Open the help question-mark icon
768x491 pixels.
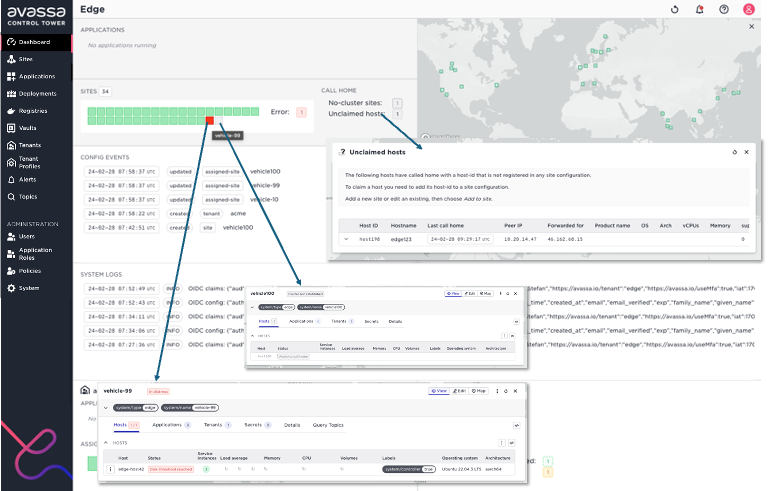[724, 9]
